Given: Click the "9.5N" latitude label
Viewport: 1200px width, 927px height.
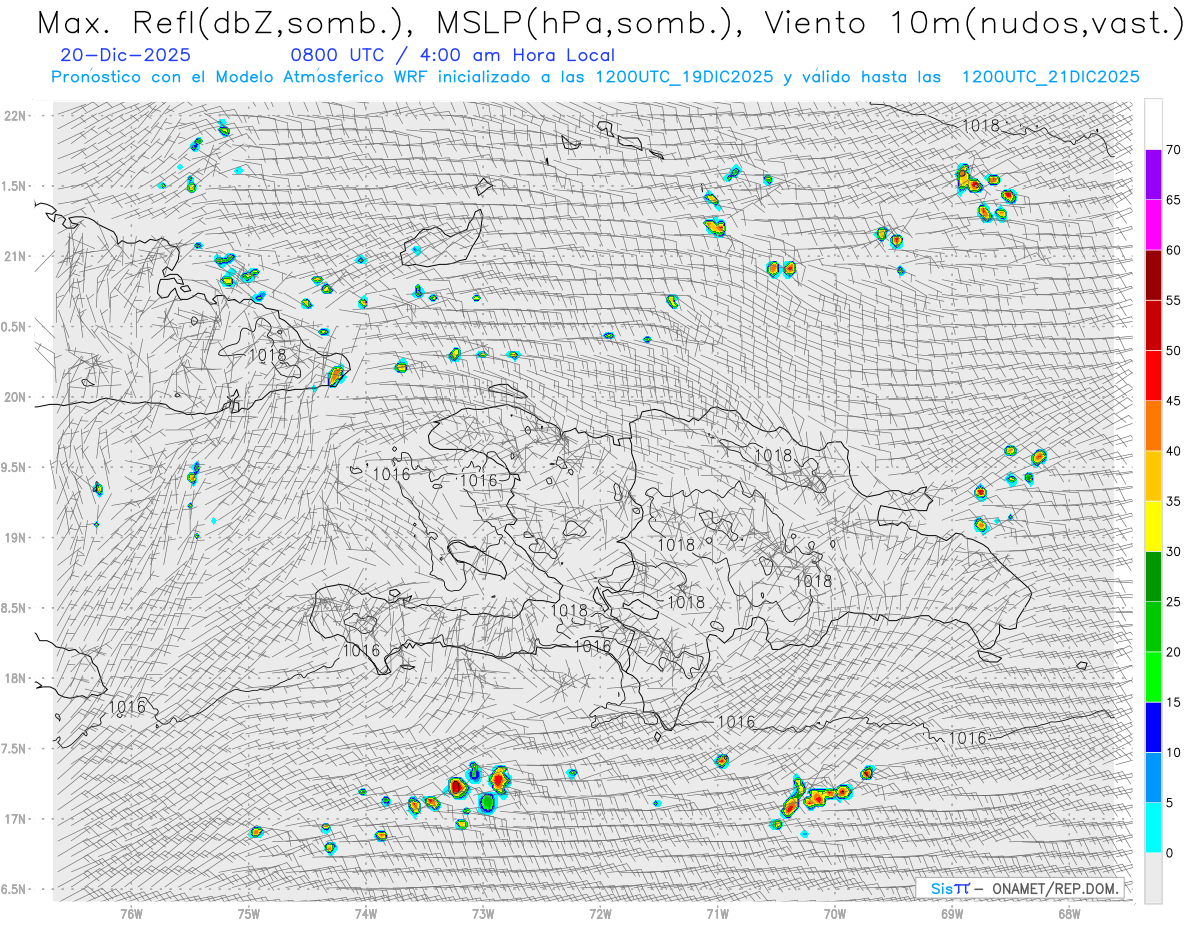Looking at the screenshot, I should pyautogui.click(x=15, y=467).
